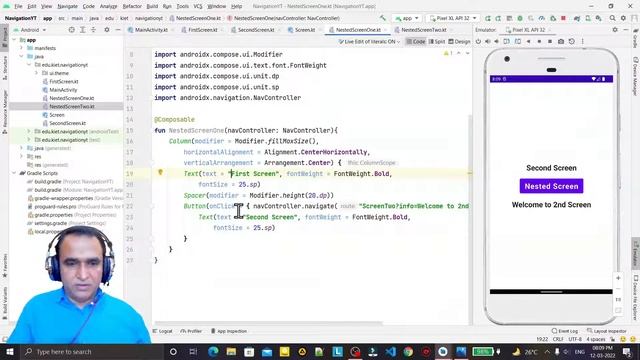640x360 pixels.
Task: Open the Live Edit of literals dropdown
Action: (x=369, y=41)
